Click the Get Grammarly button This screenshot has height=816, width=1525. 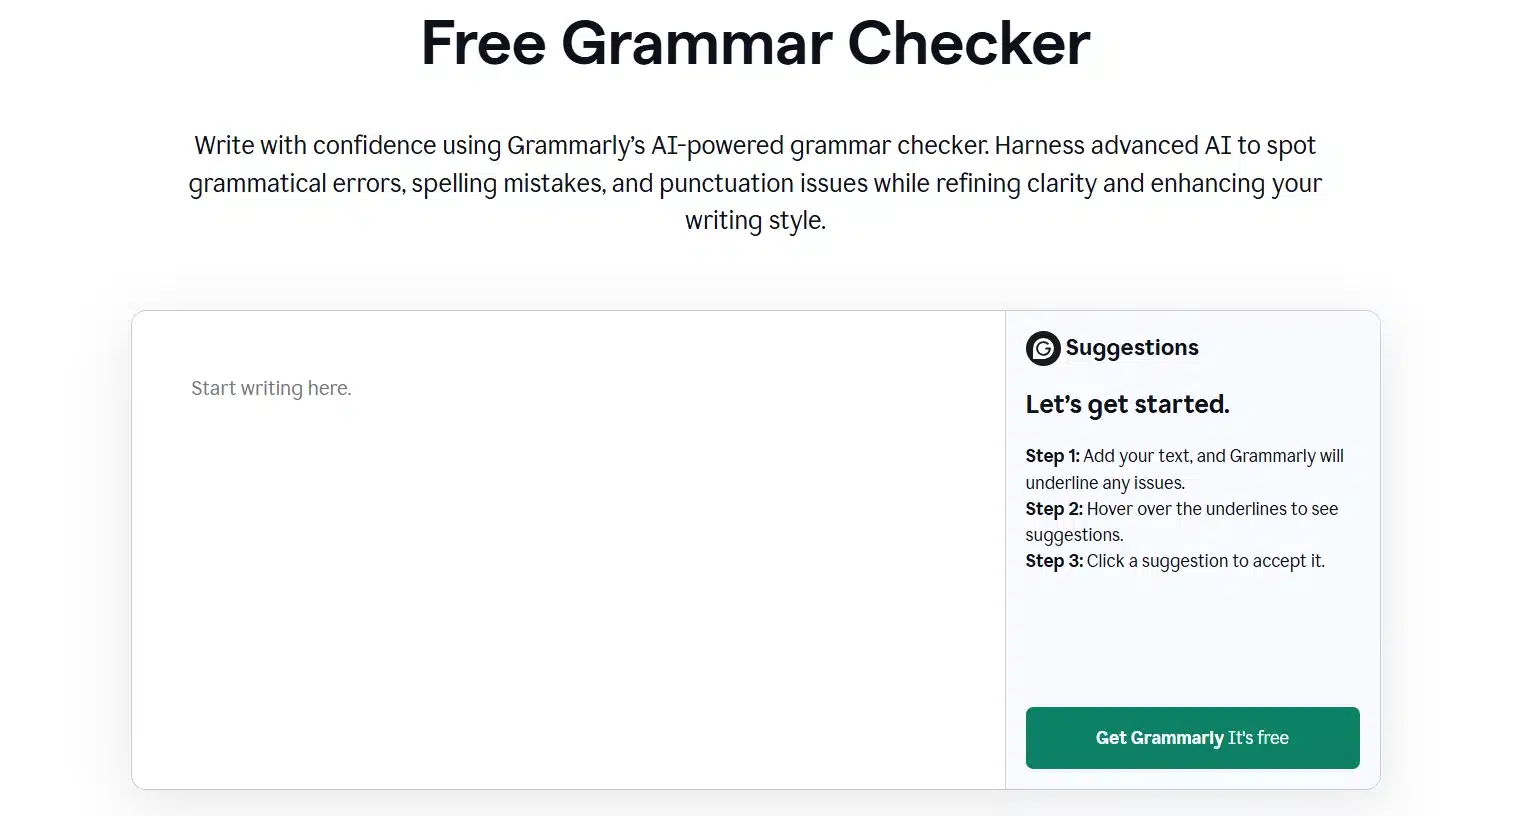(1192, 738)
